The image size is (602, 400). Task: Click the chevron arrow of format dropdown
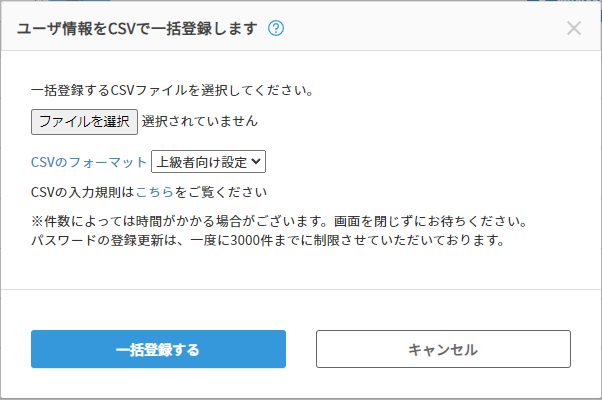(256, 162)
